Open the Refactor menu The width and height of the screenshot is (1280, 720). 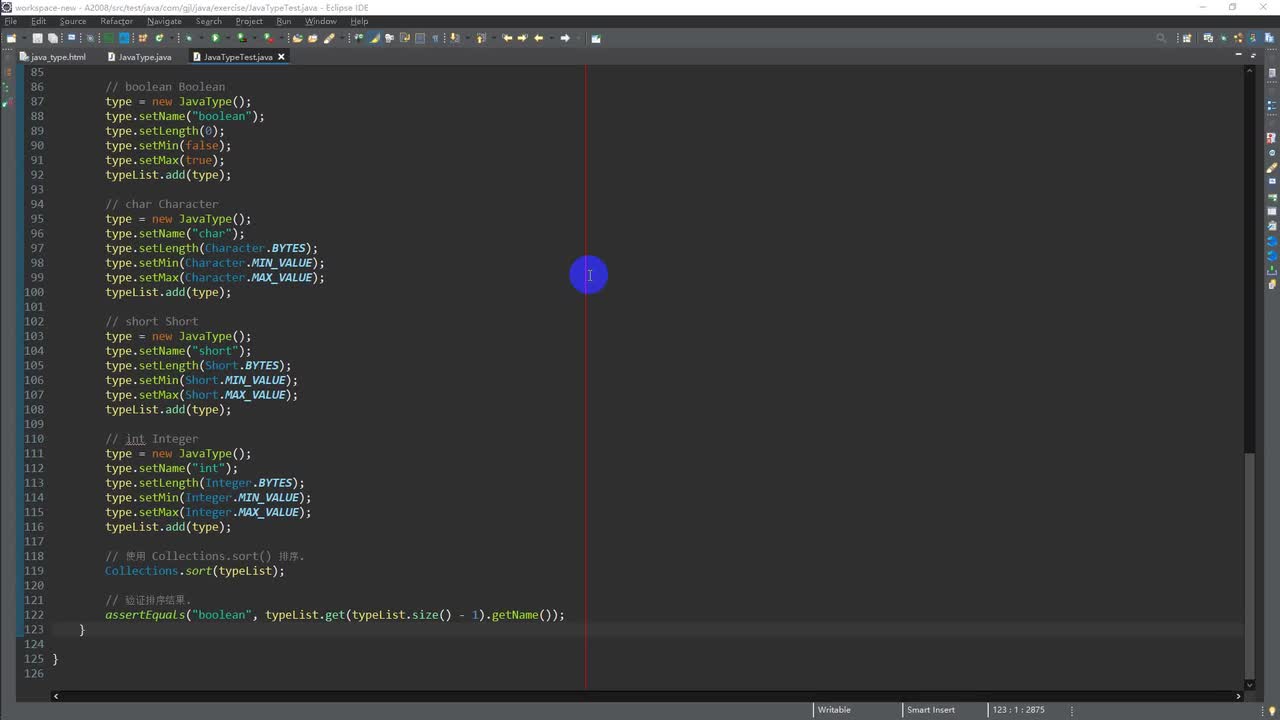pos(116,21)
